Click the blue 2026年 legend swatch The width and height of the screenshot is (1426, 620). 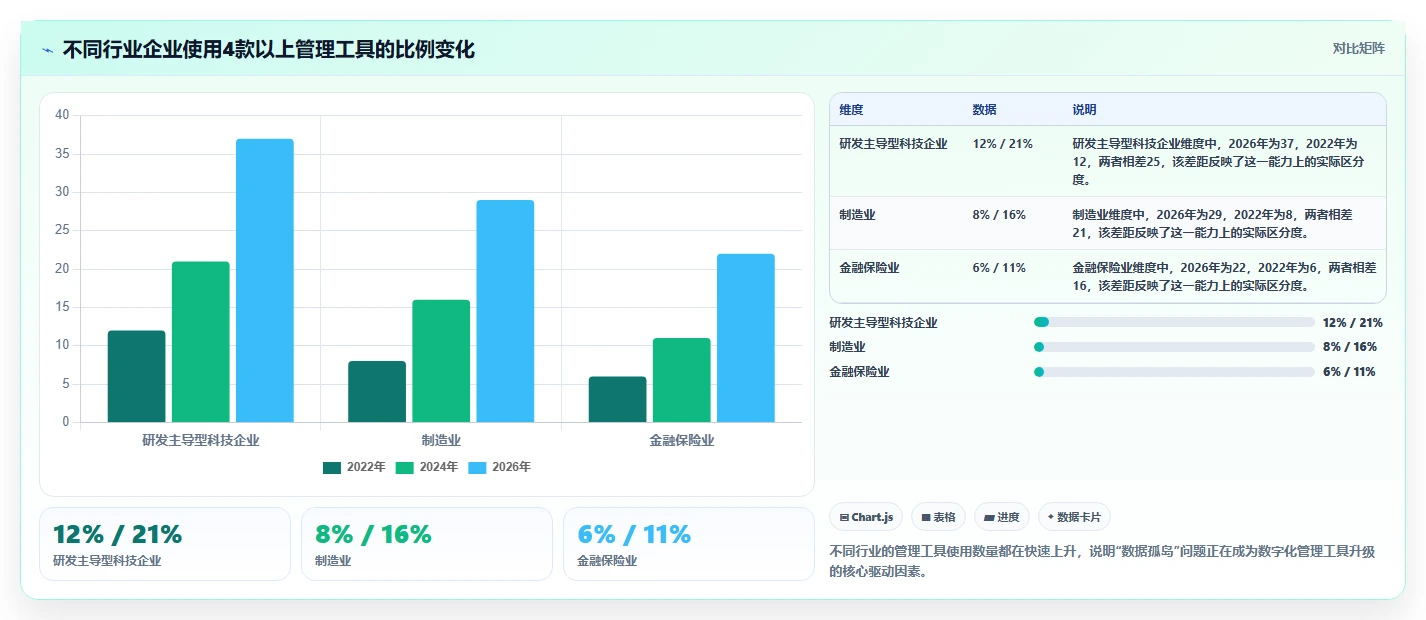[x=478, y=467]
